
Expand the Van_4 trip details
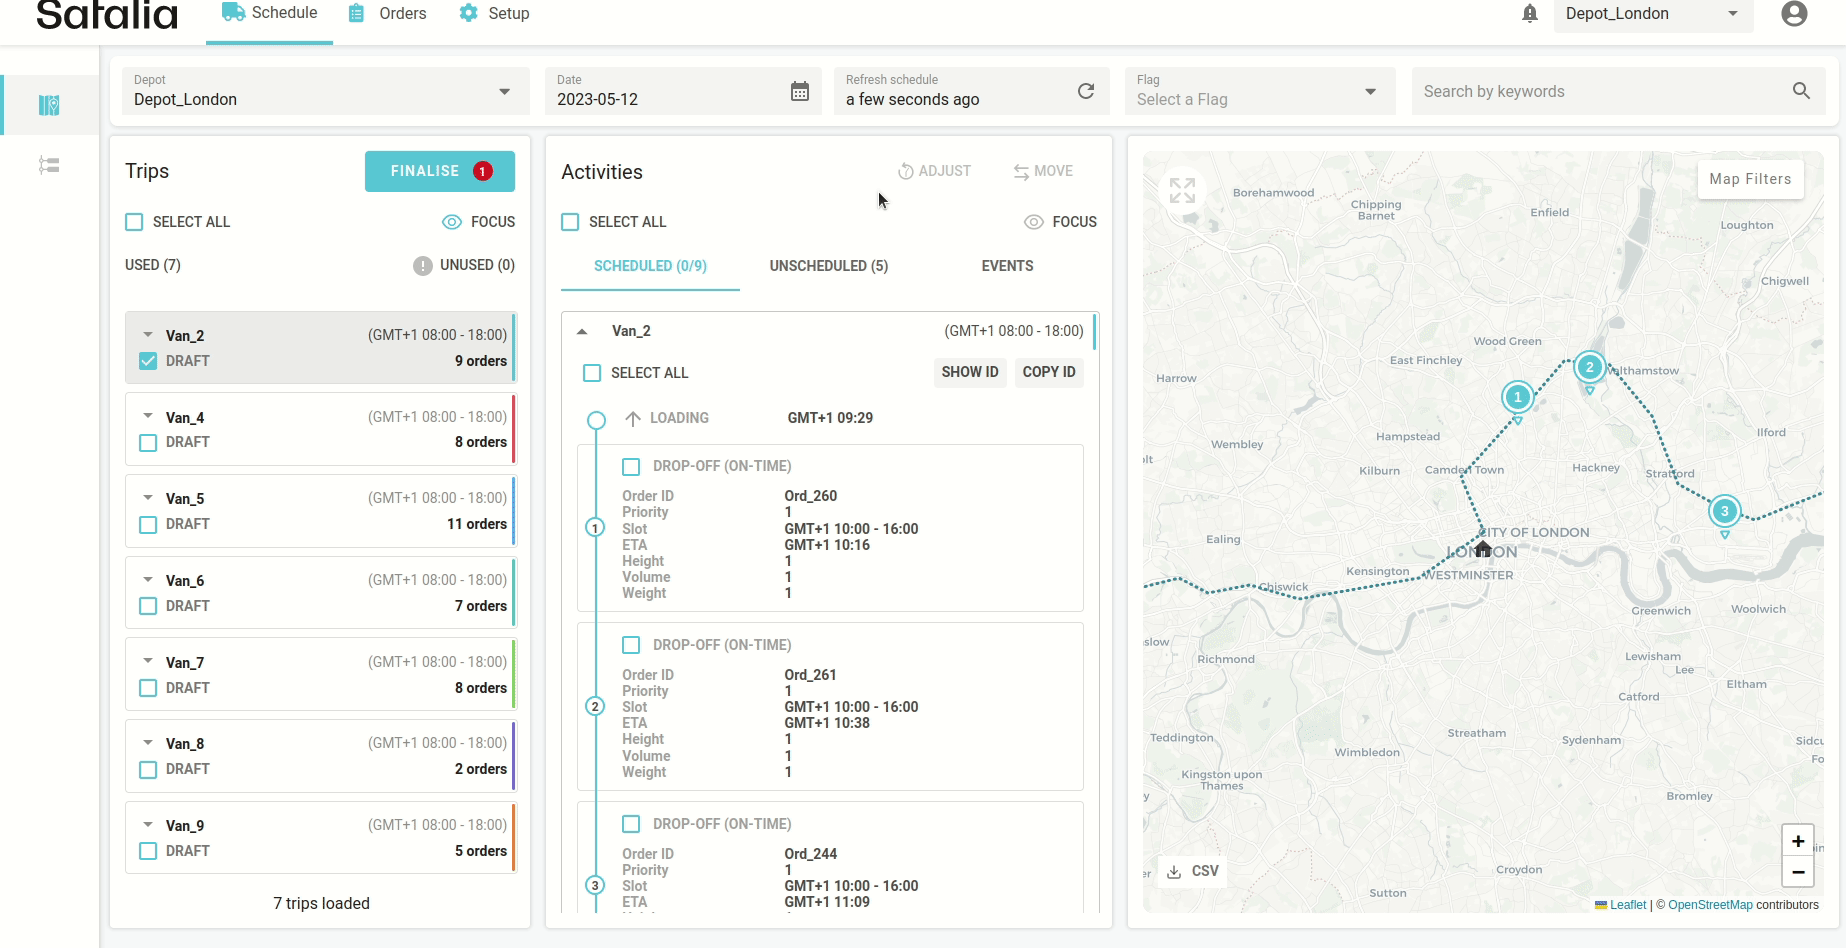click(148, 417)
